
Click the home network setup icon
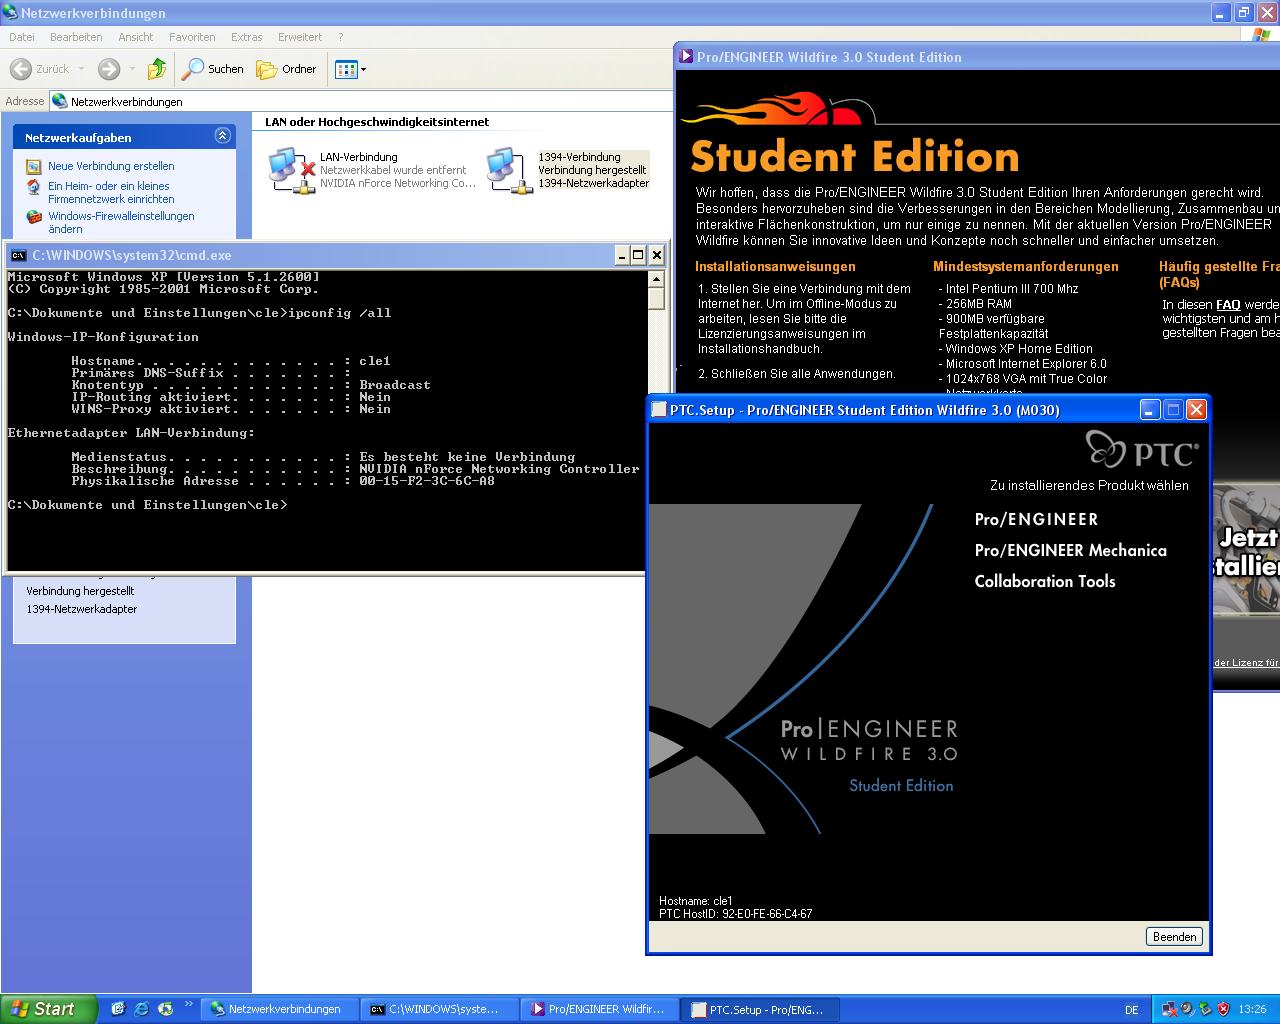click(34, 188)
